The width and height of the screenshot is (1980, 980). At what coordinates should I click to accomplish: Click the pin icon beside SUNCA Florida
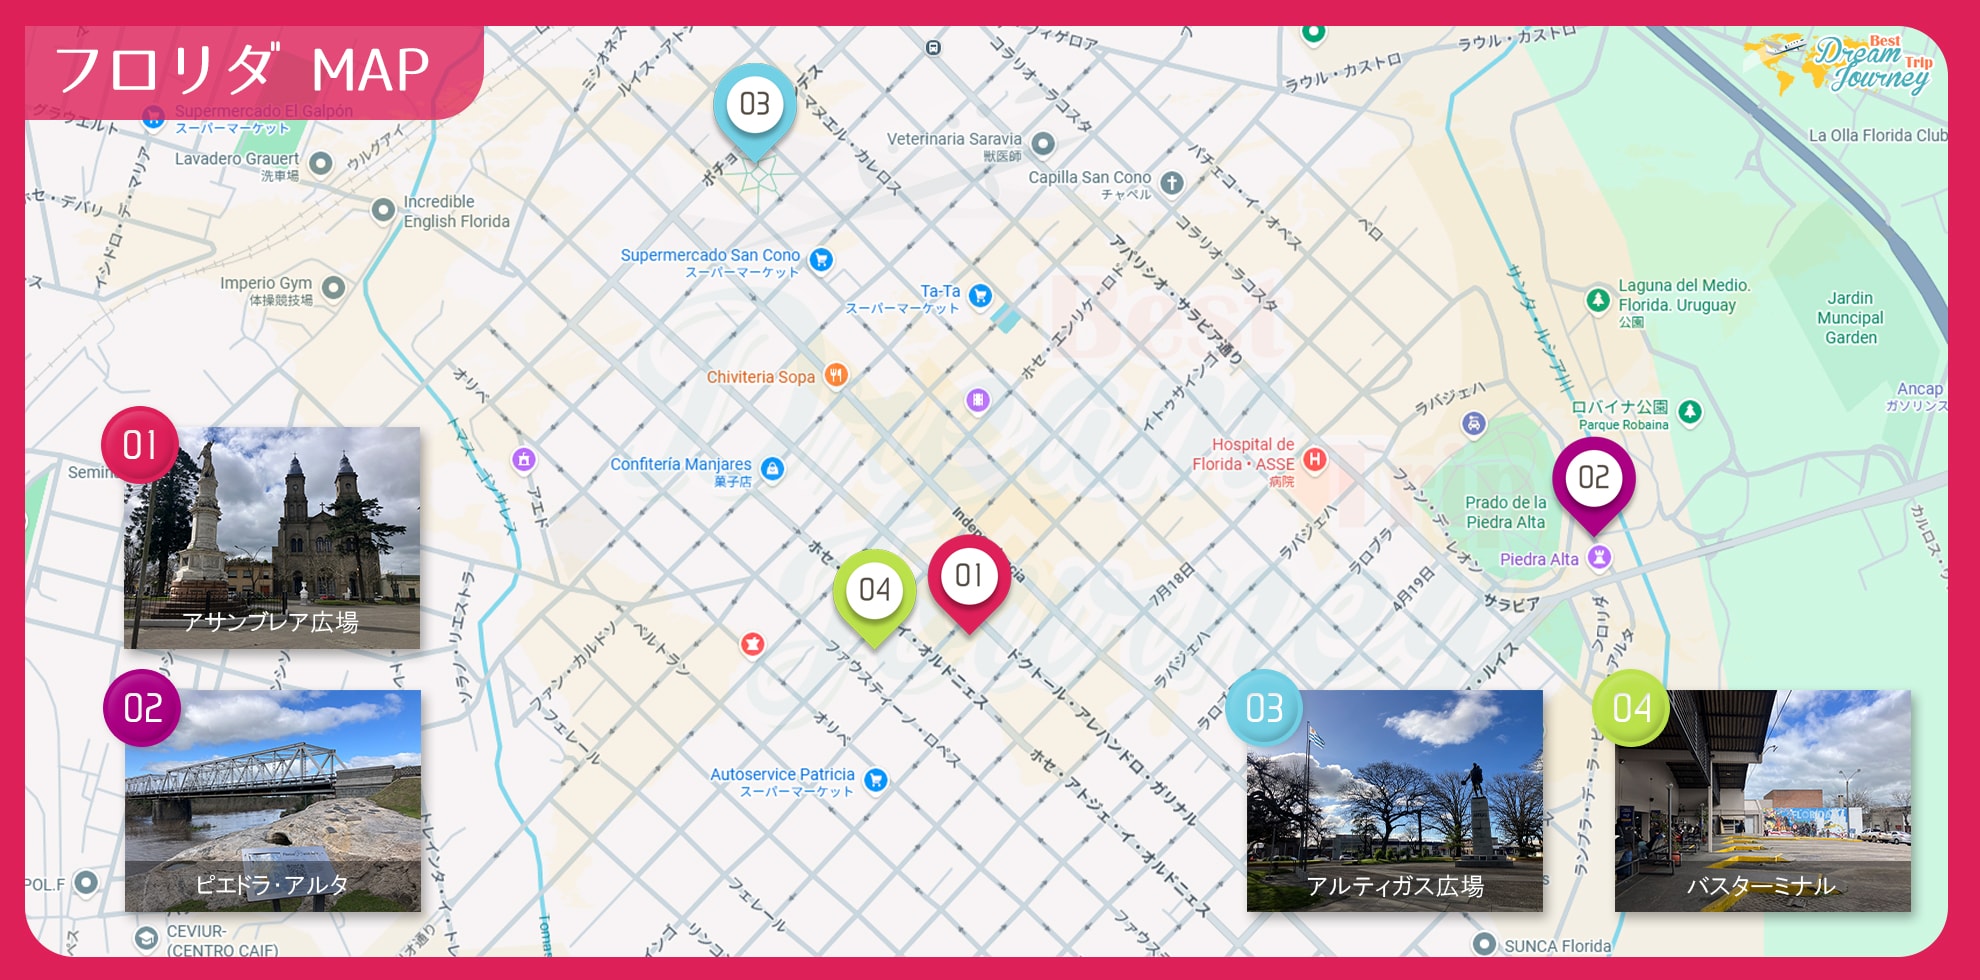click(x=1485, y=943)
